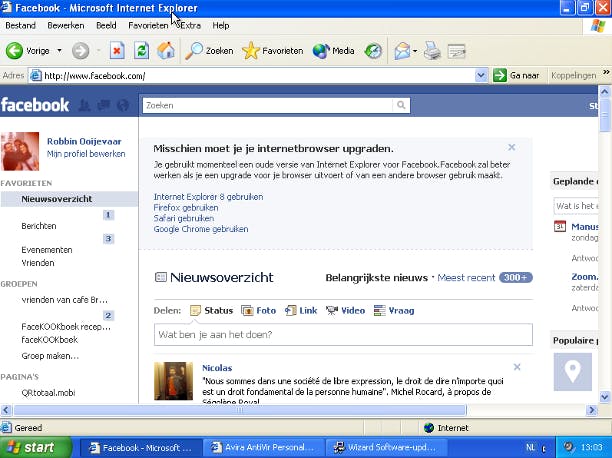Click the vertical scrollbar down arrow
Screen dimensions: 612x458
point(605,397)
